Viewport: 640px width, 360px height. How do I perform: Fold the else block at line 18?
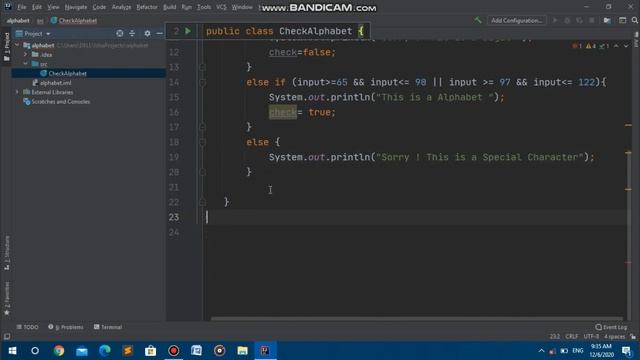click(x=202, y=142)
